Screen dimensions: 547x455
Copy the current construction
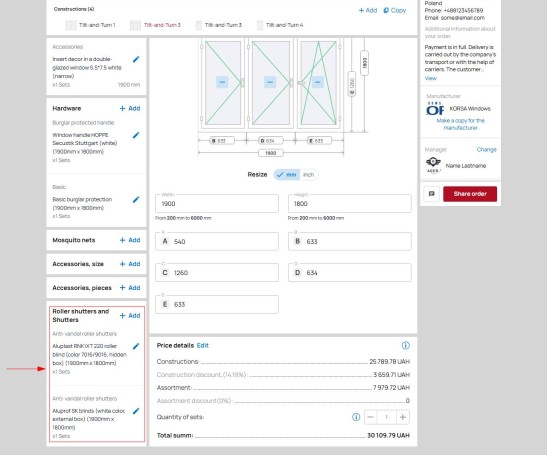(395, 10)
